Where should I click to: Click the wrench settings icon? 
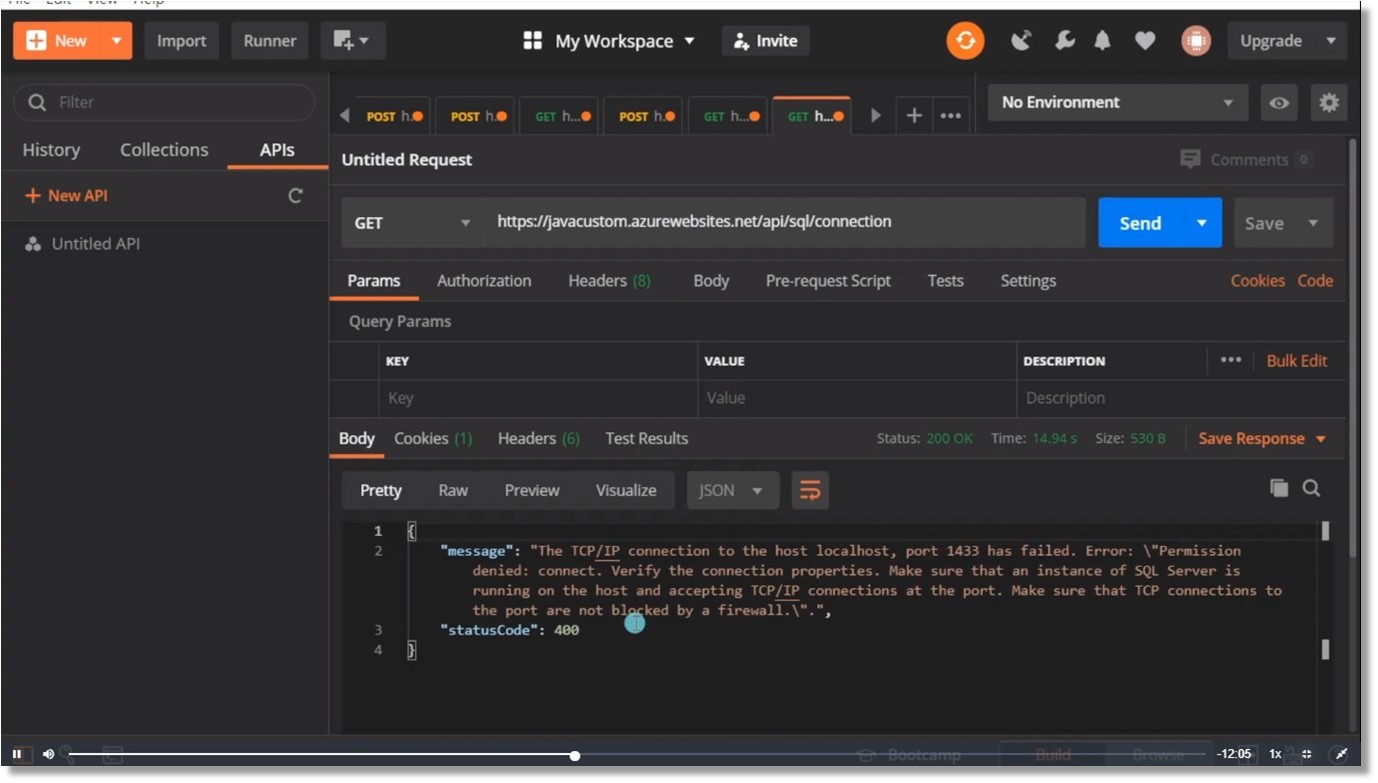pyautogui.click(x=1064, y=41)
